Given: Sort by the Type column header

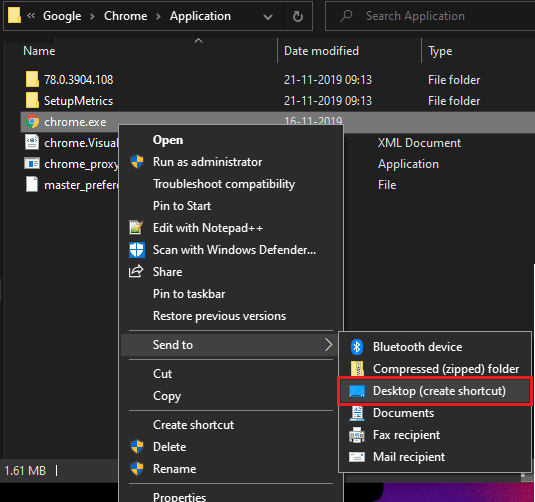Looking at the screenshot, I should coord(440,51).
